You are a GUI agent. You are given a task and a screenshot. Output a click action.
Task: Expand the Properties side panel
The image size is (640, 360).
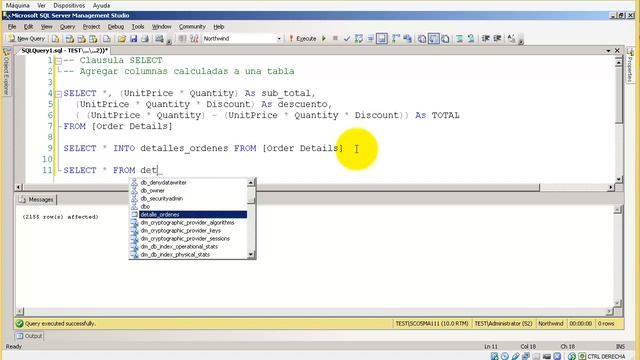click(630, 65)
